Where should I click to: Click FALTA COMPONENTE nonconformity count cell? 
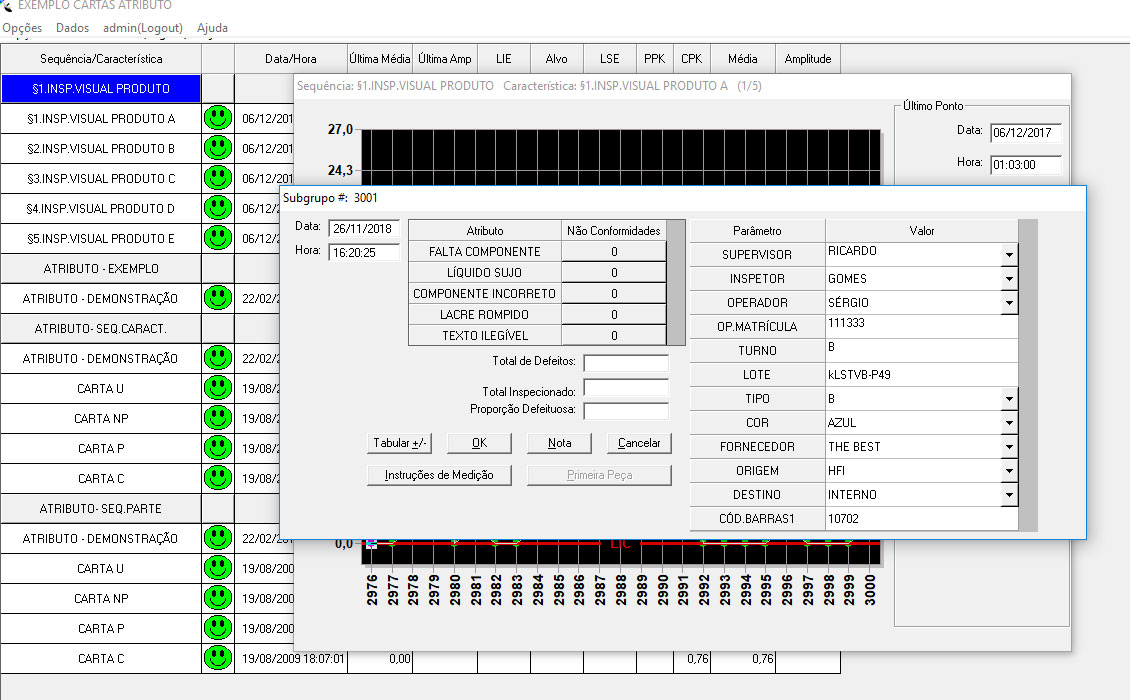[613, 252]
